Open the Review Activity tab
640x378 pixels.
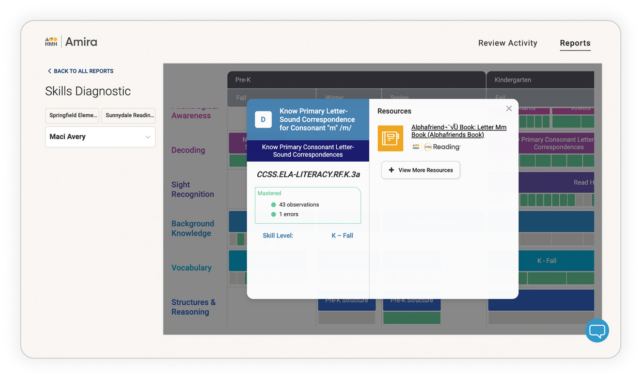[507, 43]
